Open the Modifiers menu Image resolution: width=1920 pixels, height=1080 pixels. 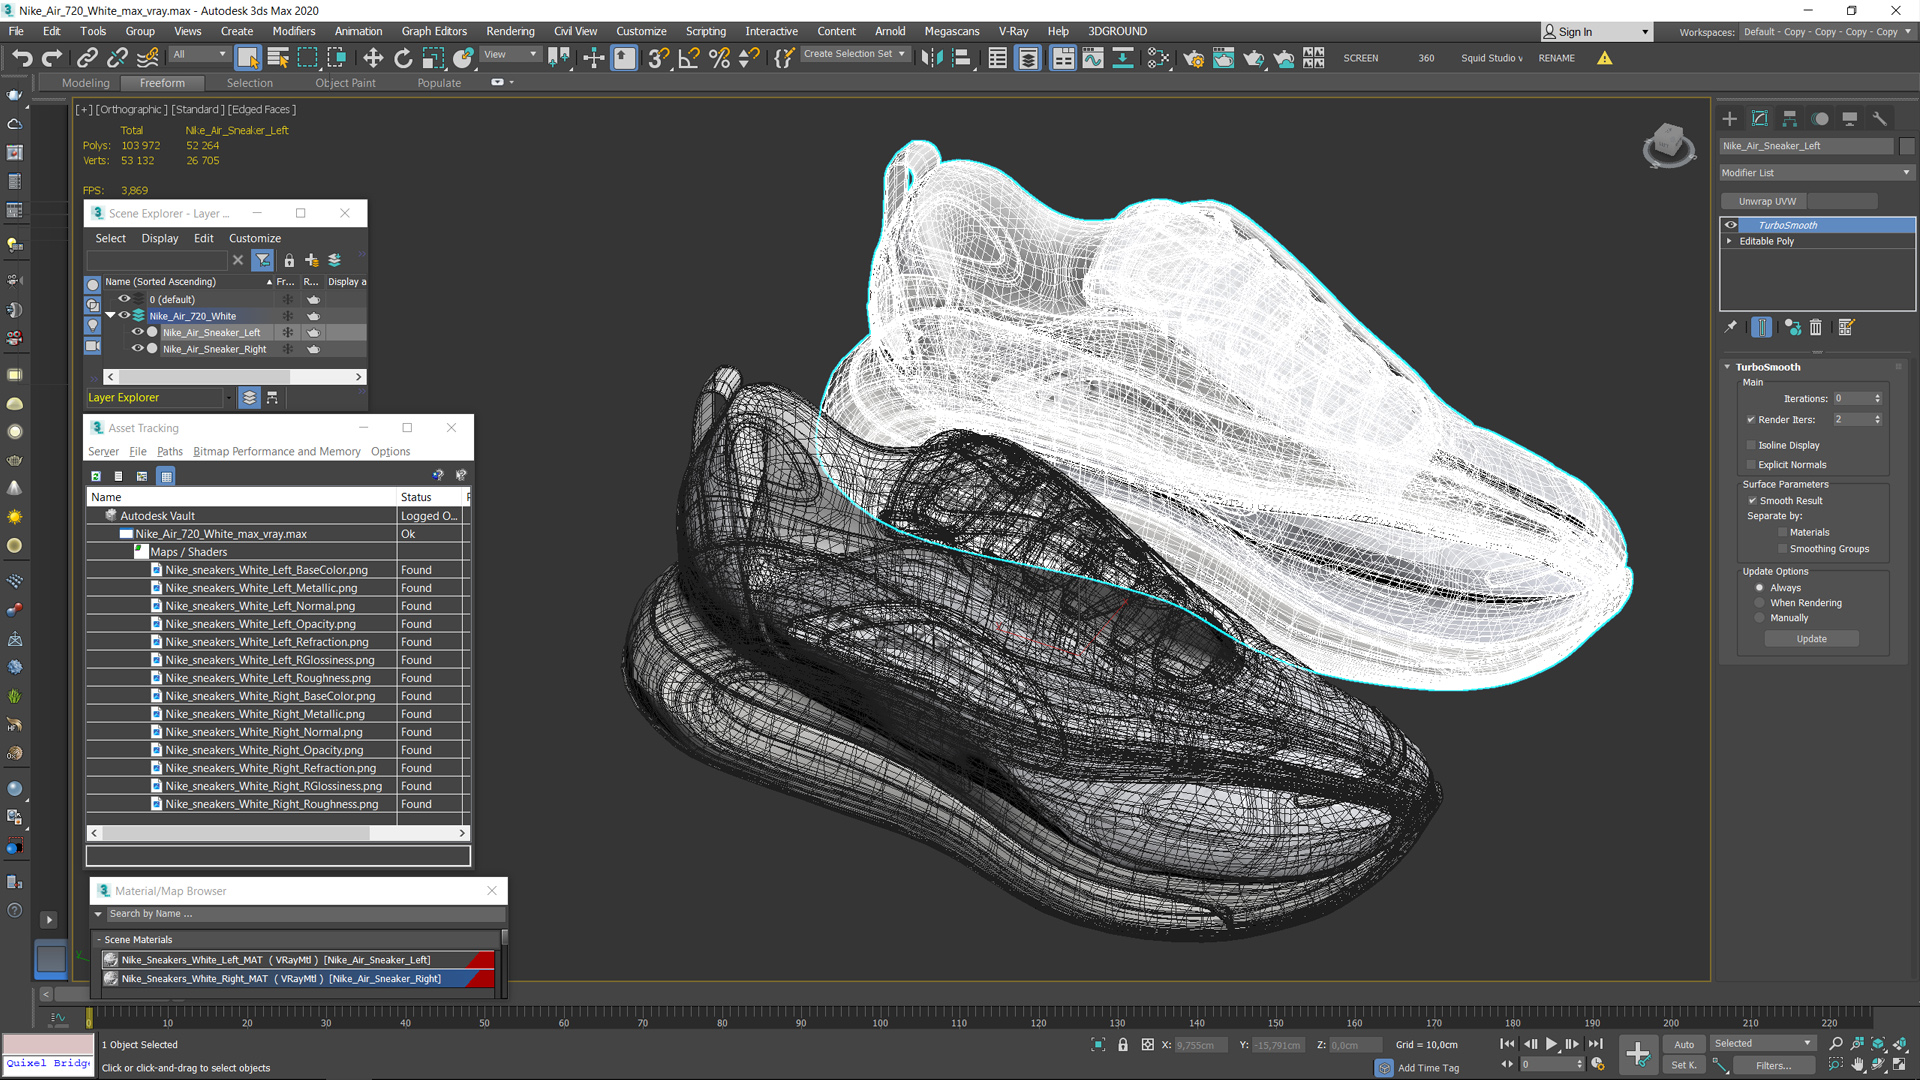click(293, 31)
